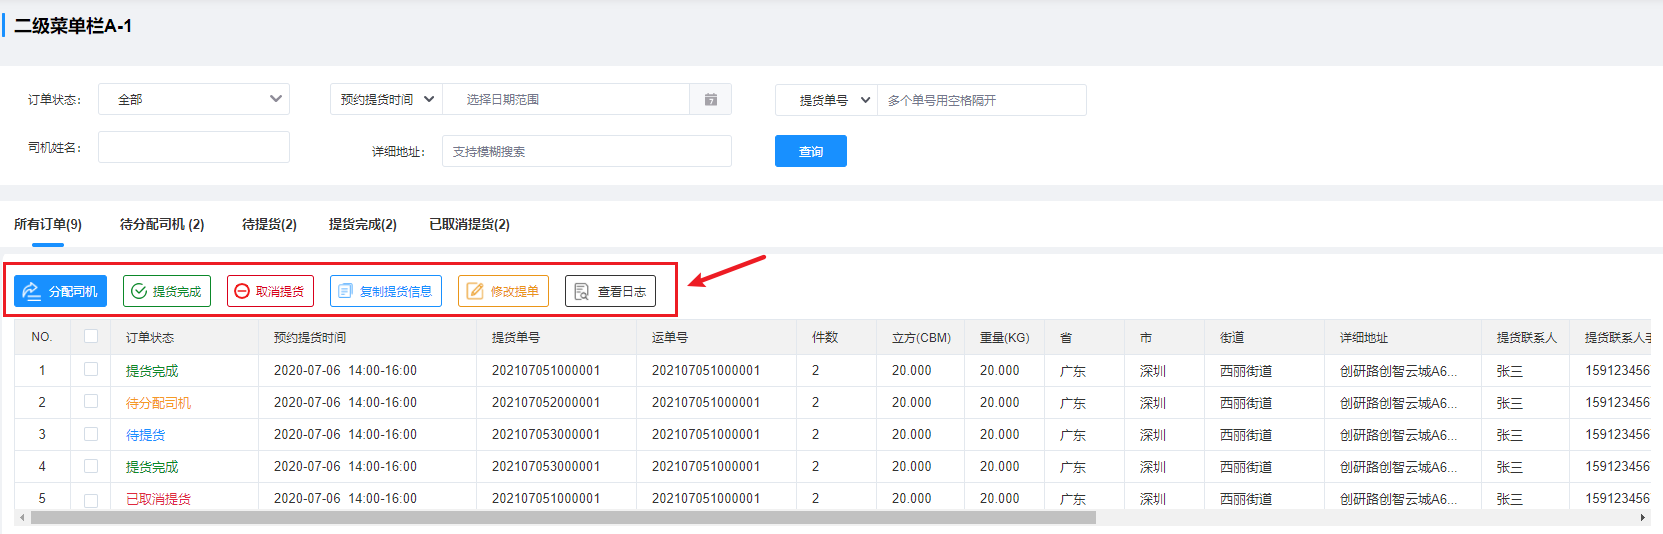Click the calendar icon in date range field

click(x=710, y=100)
